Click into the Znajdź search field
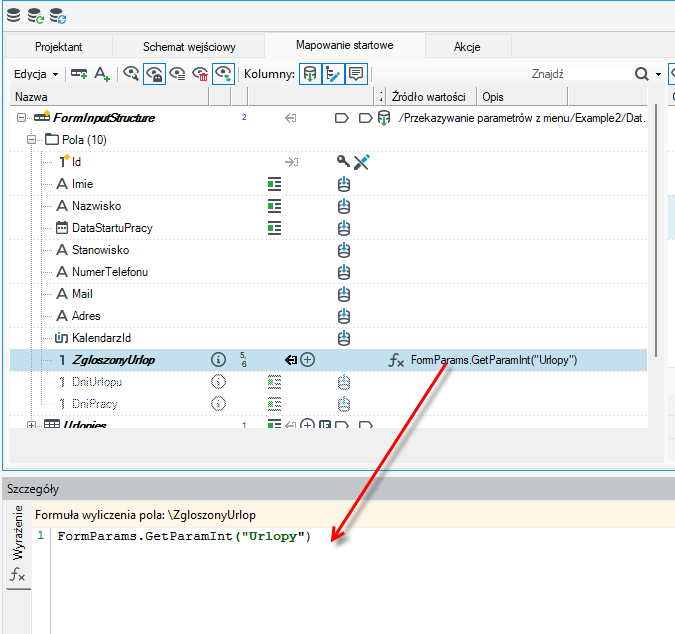This screenshot has width=675, height=634. [579, 74]
